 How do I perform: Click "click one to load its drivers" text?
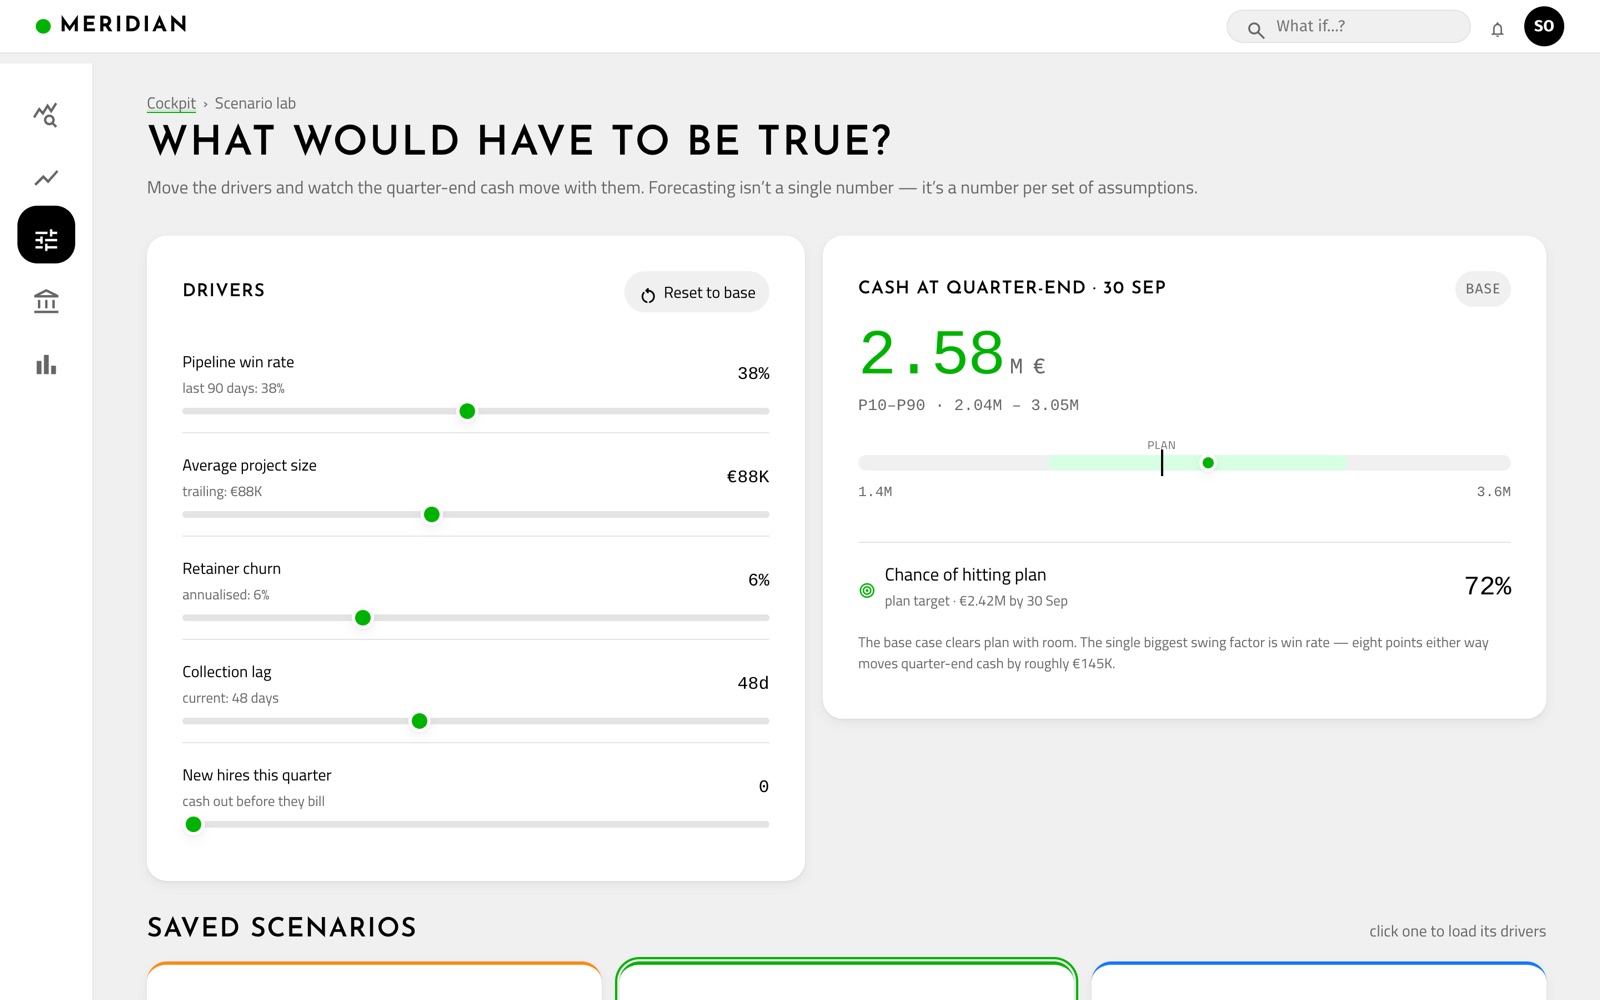[x=1457, y=931]
